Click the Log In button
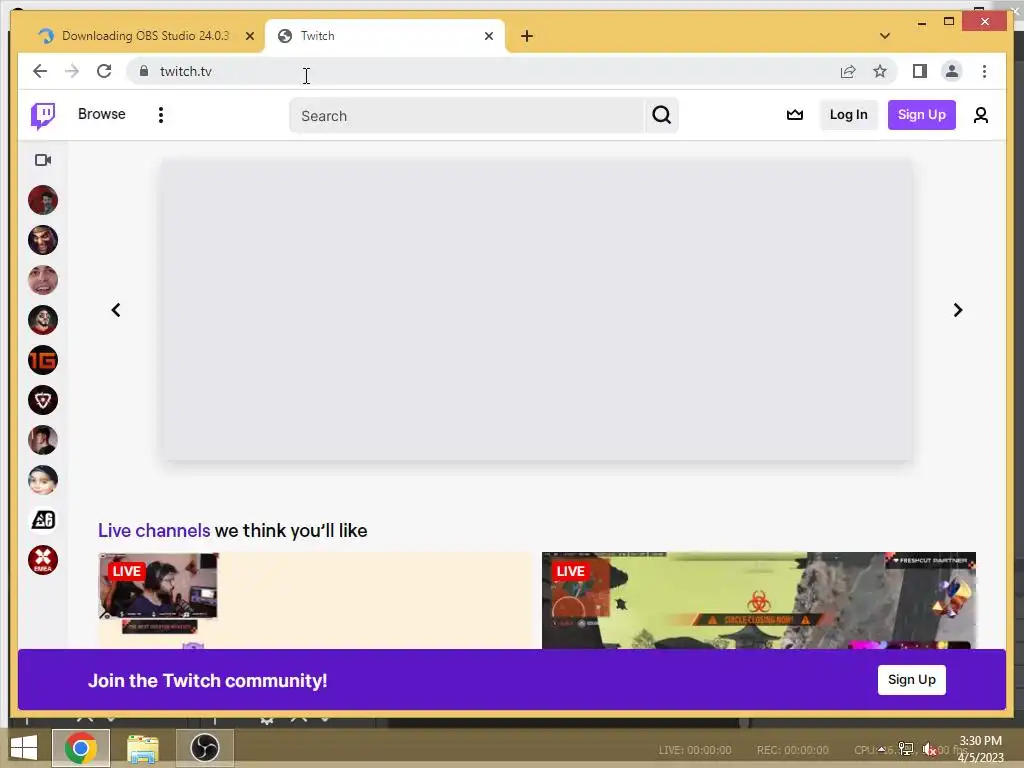 point(848,115)
